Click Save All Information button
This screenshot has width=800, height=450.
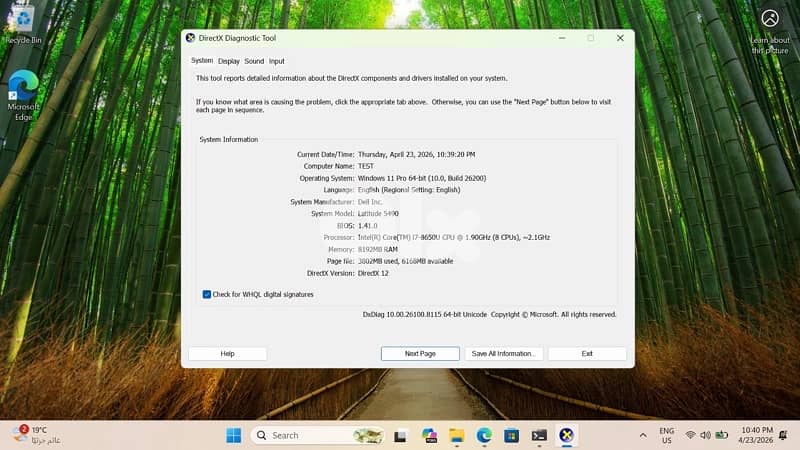coord(504,354)
